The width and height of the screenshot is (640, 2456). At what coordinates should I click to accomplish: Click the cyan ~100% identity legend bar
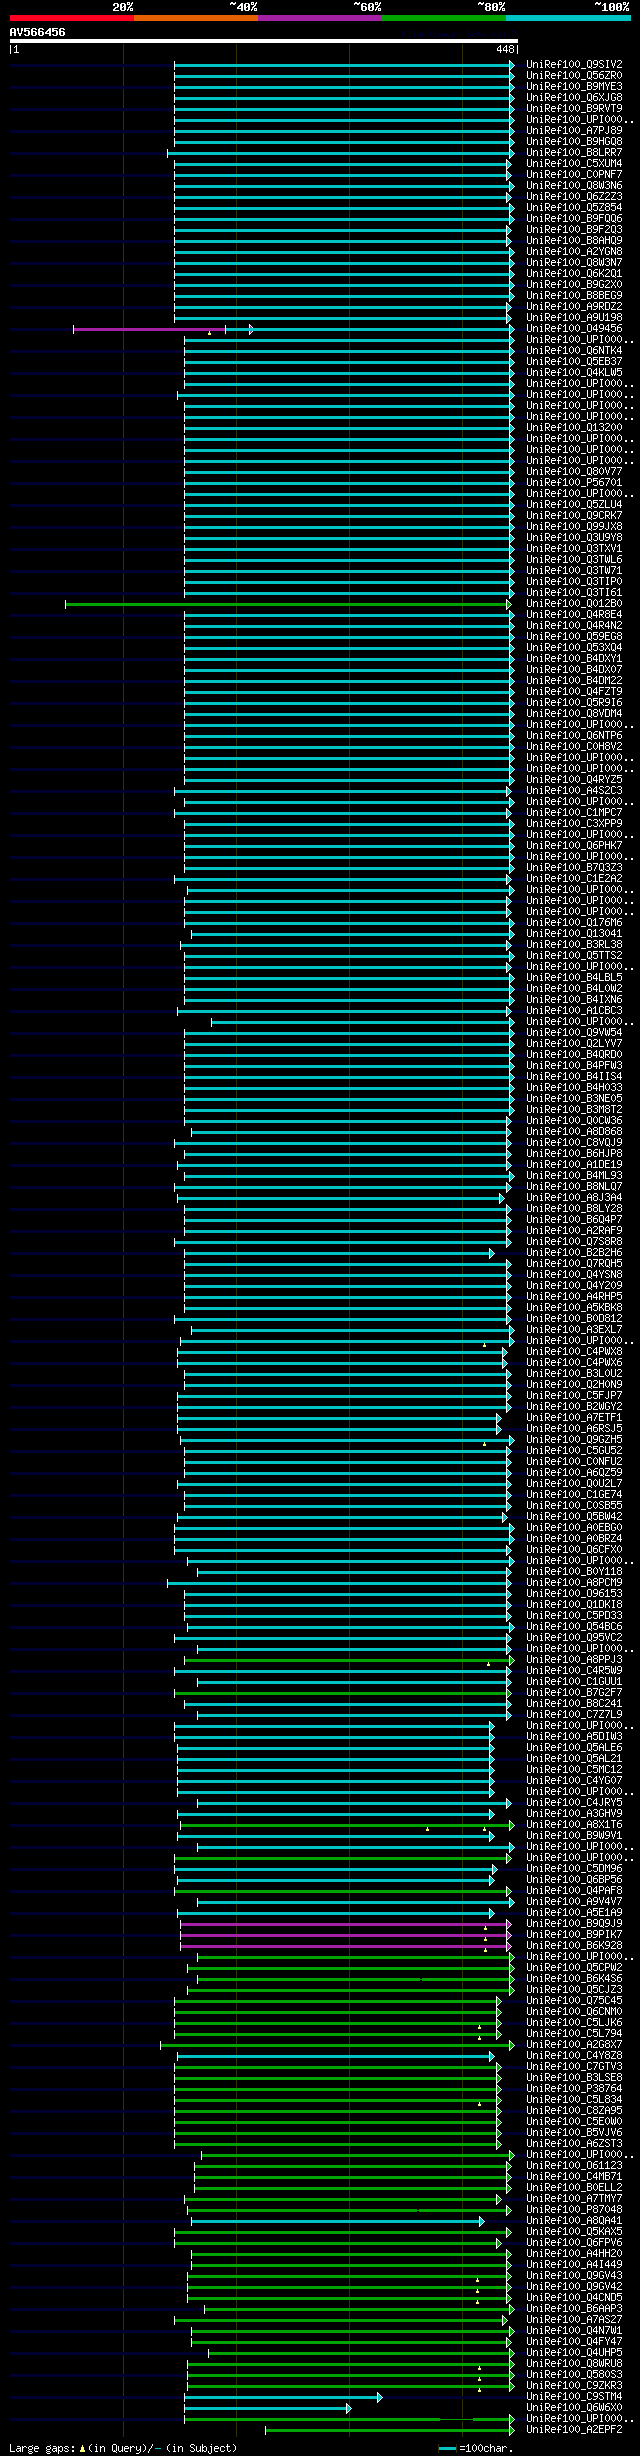568,18
